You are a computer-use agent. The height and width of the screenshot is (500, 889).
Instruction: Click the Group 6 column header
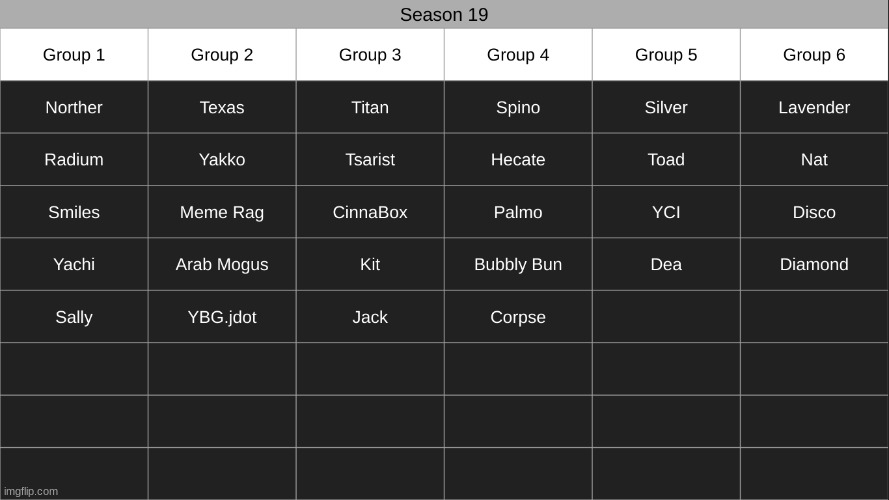click(x=814, y=55)
